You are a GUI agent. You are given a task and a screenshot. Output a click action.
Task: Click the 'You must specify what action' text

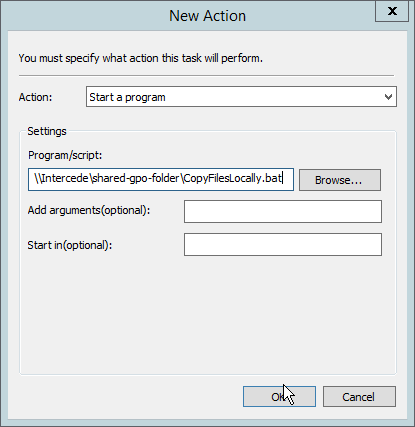pos(91,58)
